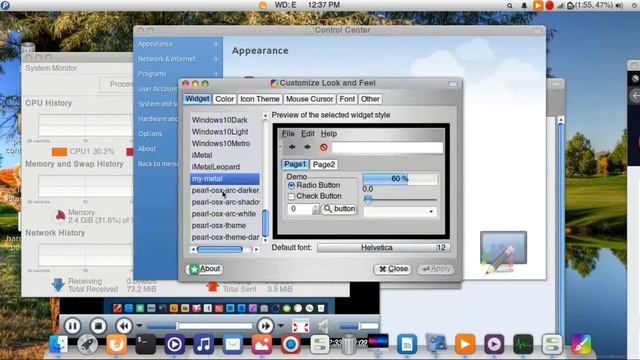Click the red stop icon in widget preview
Screen dimensions: 640x360
point(324,147)
